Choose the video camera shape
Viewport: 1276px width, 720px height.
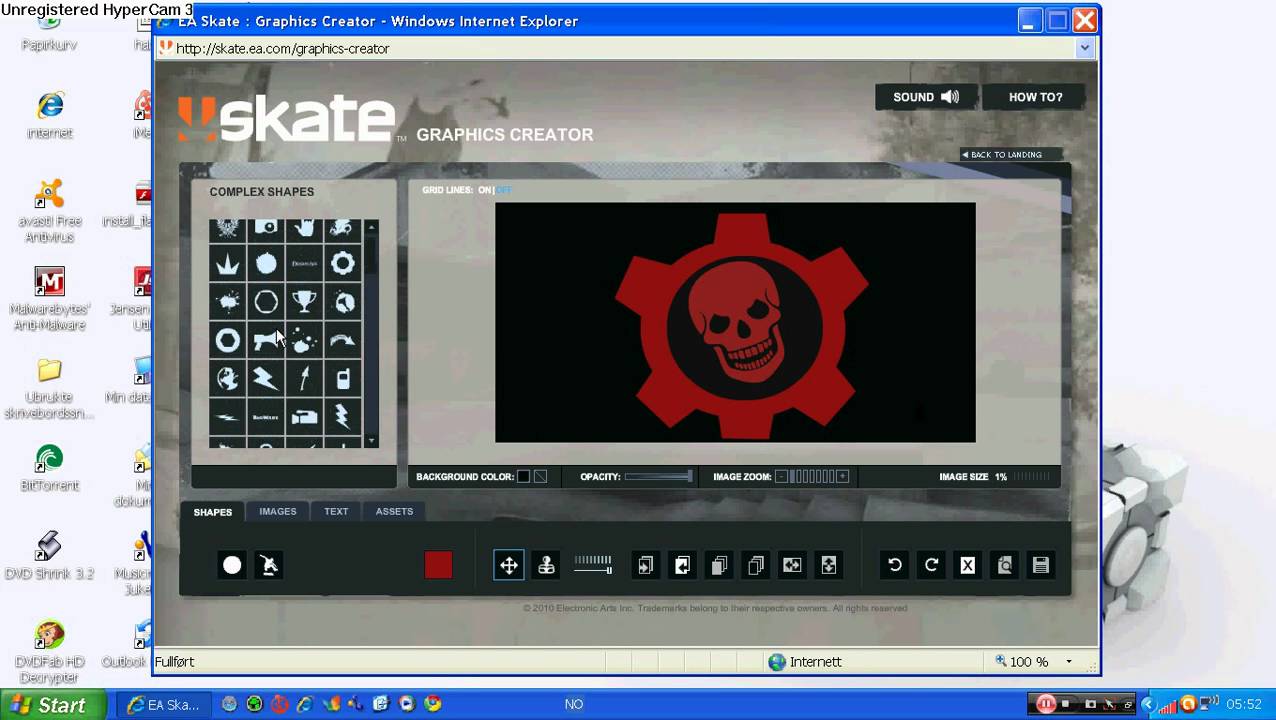coord(304,417)
